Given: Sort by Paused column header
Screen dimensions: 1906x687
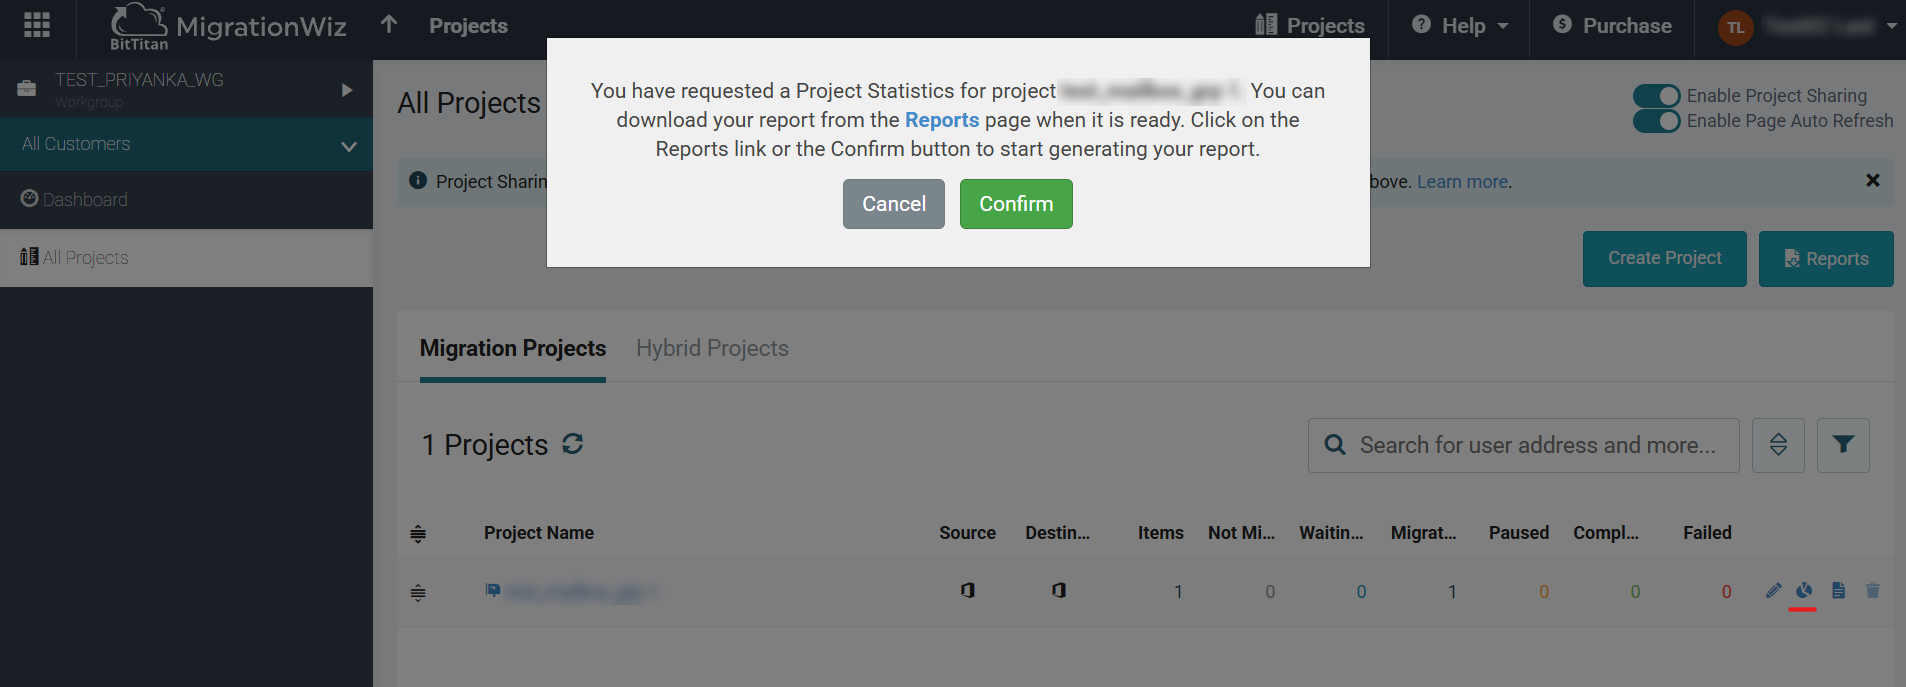Looking at the screenshot, I should pos(1519,533).
